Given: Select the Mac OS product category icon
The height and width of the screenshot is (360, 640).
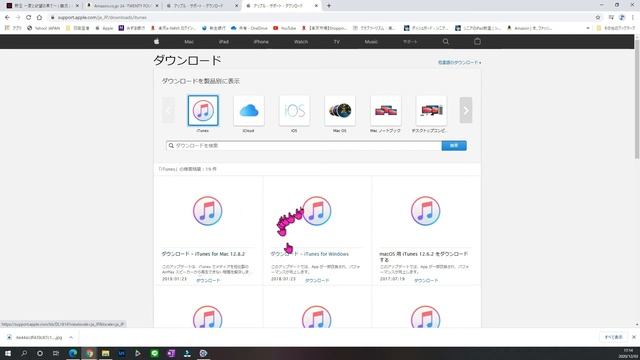Looking at the screenshot, I should 340,111.
